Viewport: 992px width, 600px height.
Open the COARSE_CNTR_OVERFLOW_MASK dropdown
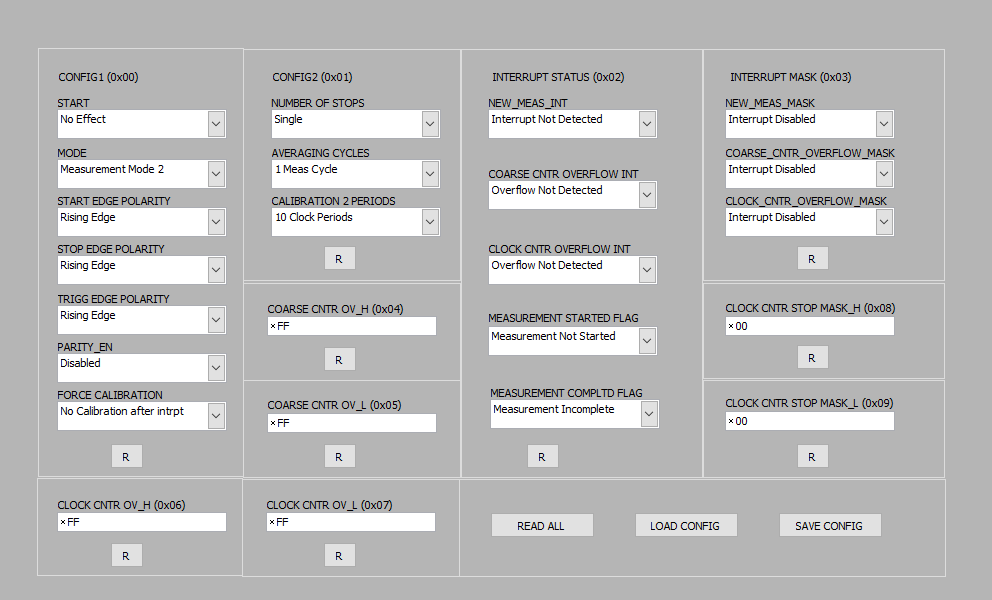(884, 174)
